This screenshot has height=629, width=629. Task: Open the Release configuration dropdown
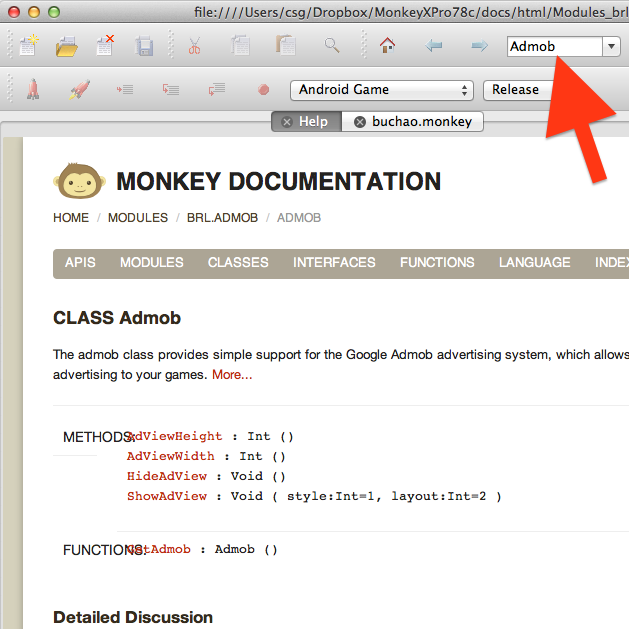click(x=520, y=90)
